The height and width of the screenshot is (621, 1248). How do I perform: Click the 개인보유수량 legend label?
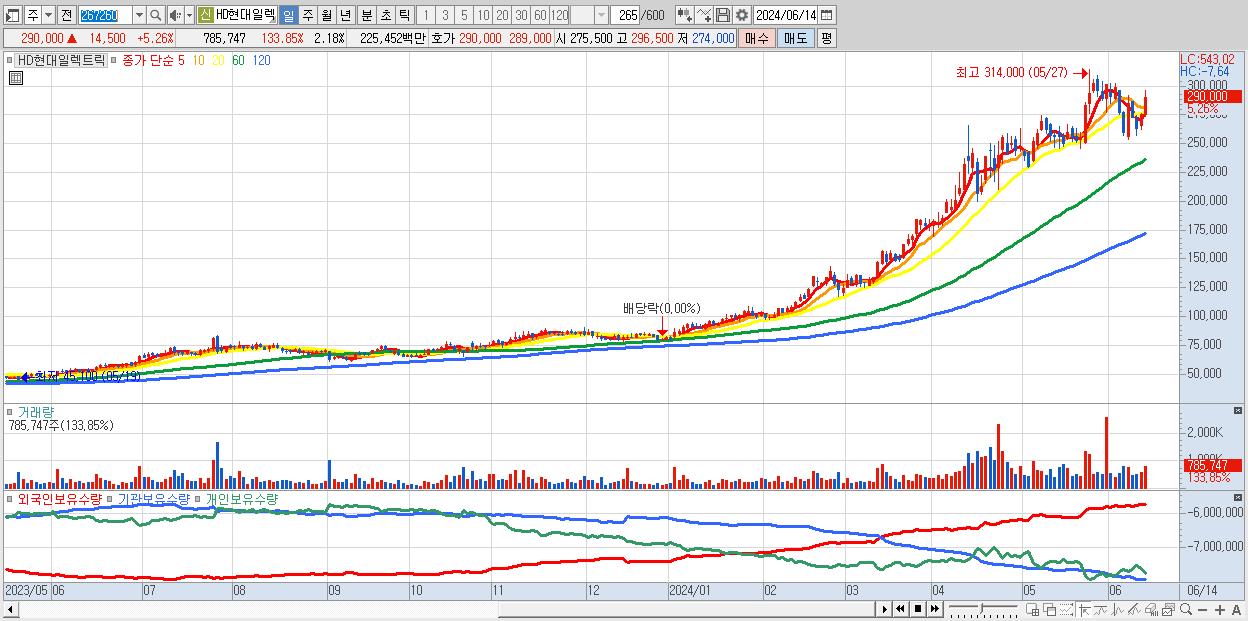[x=242, y=498]
